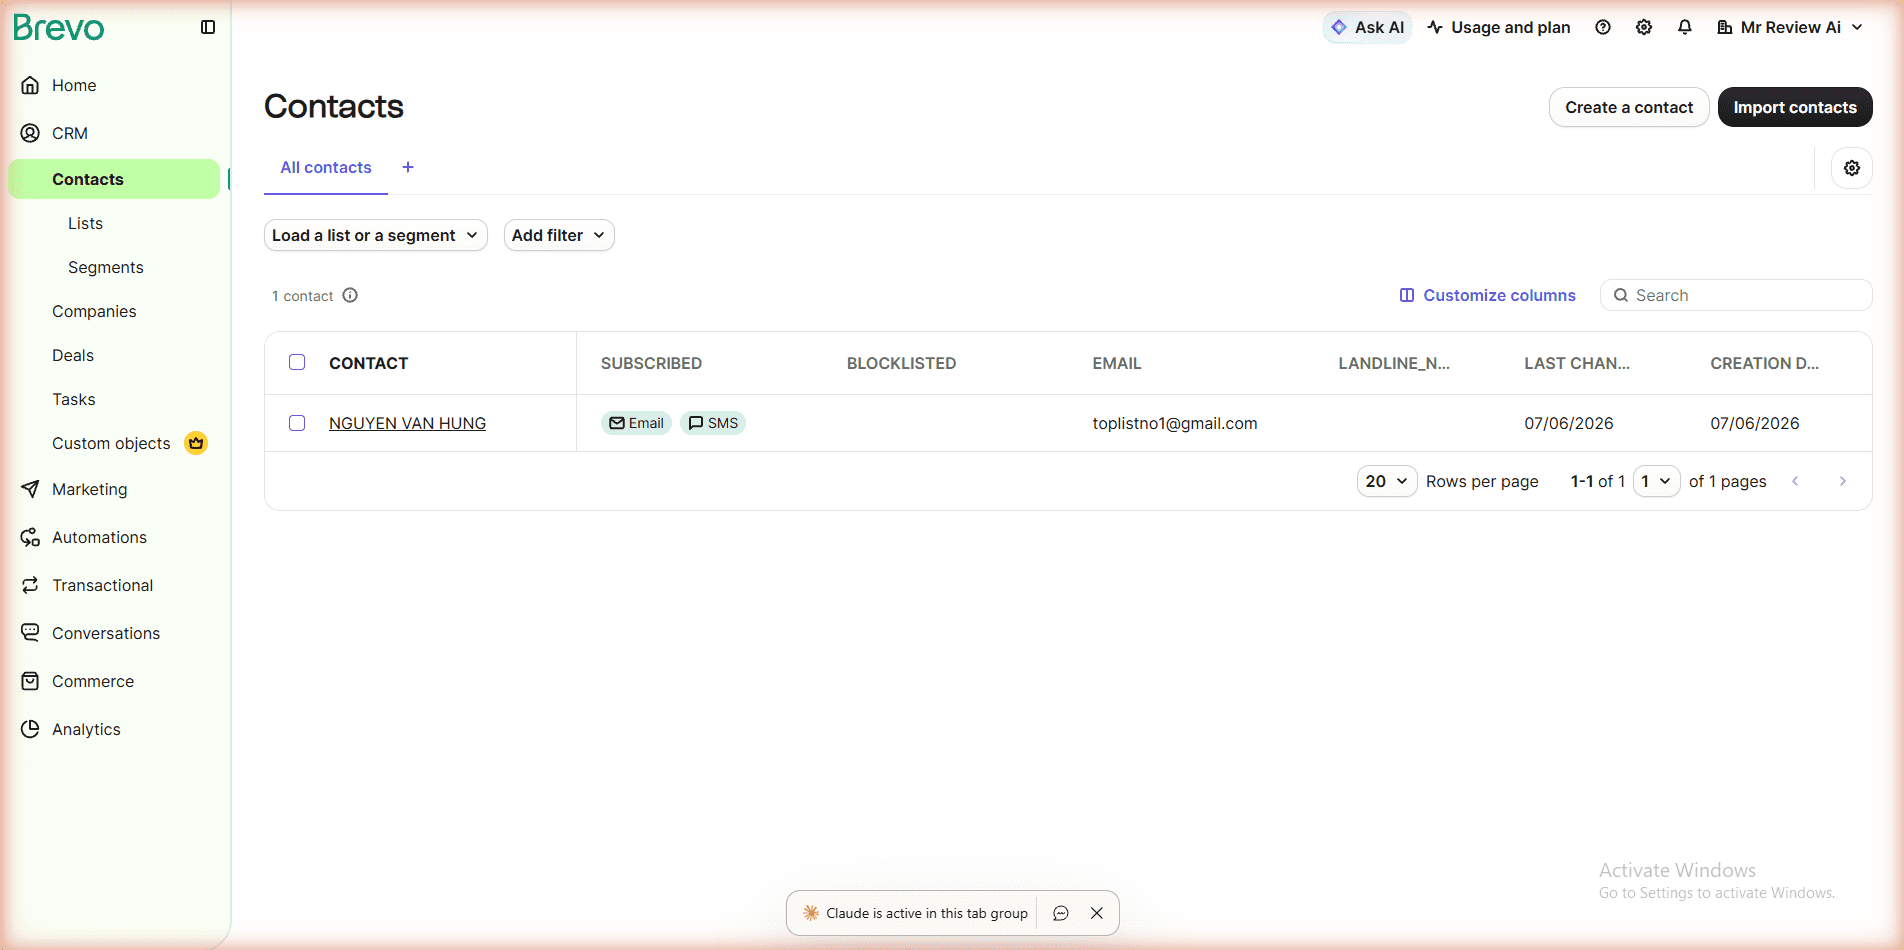The image size is (1904, 950).
Task: Open Companies in the sidebar
Action: (94, 311)
